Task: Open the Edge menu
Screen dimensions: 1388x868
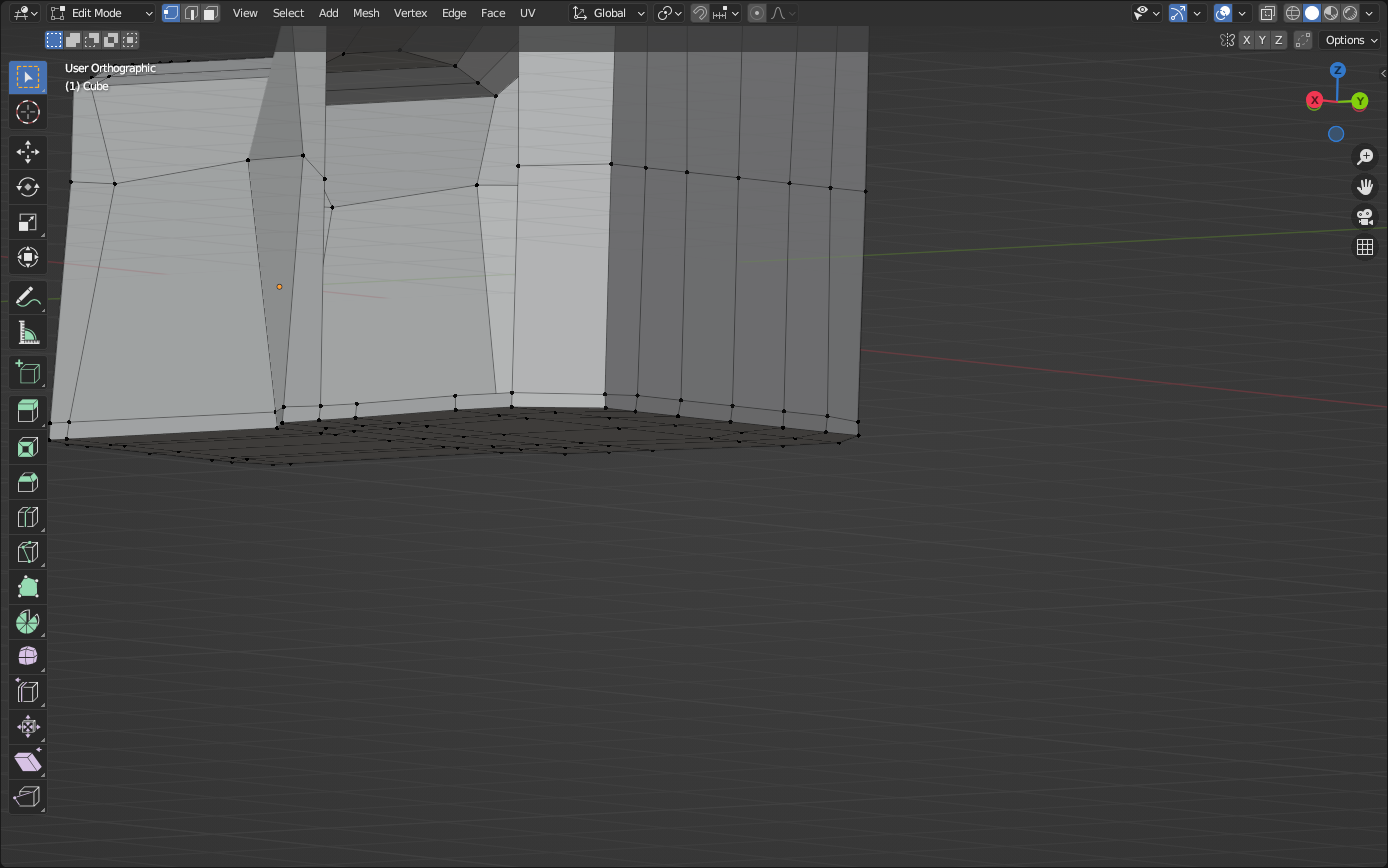Action: 454,13
